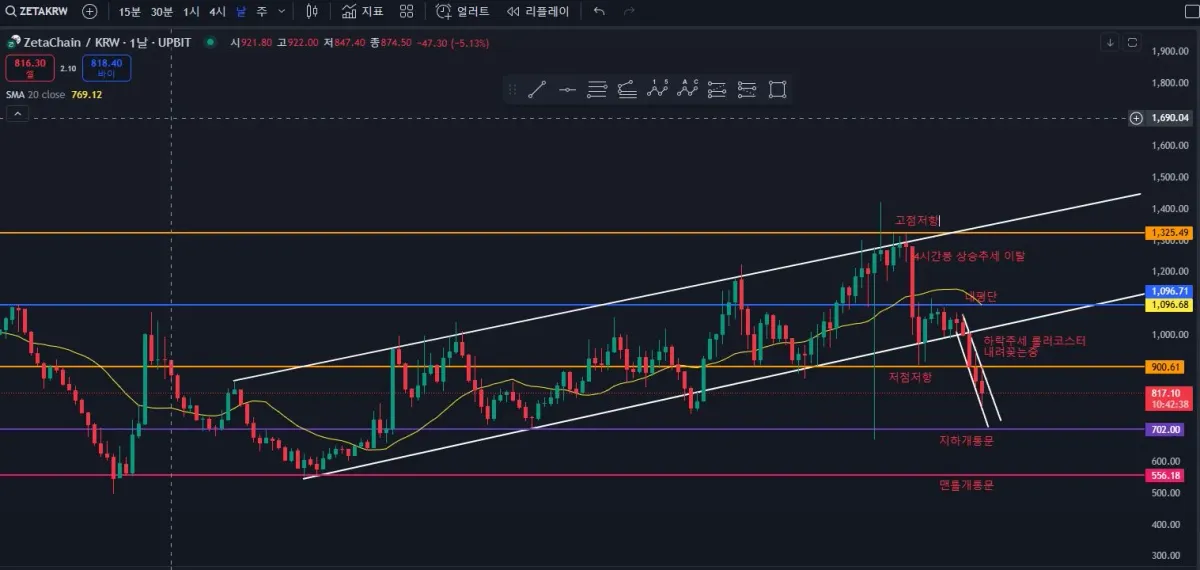Create an alert with 얼러트

[462, 11]
